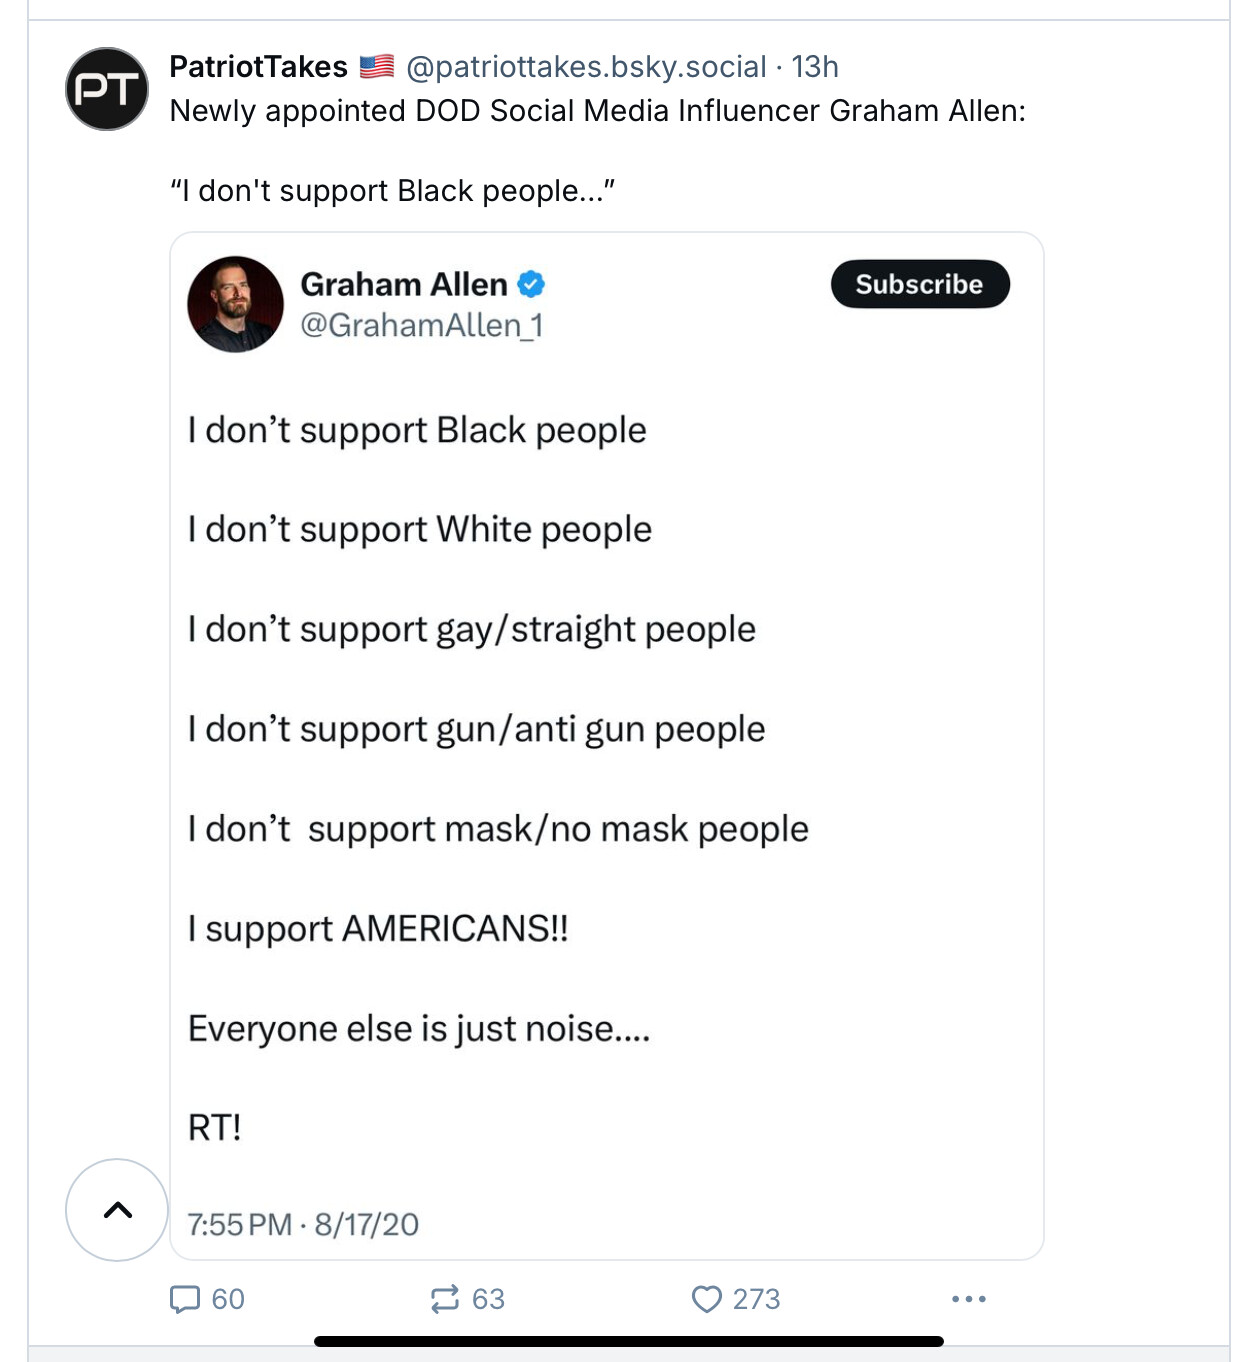Open the PatriotTakes display name link
The image size is (1259, 1362).
pos(258,67)
